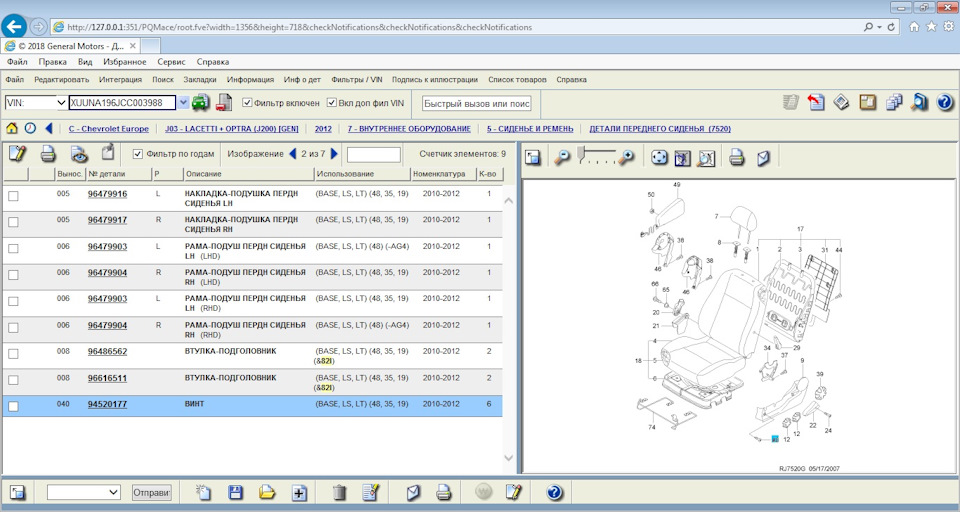Click breadcrumb back triangle icon
Image resolution: width=960 pixels, height=512 pixels.
[x=48, y=128]
